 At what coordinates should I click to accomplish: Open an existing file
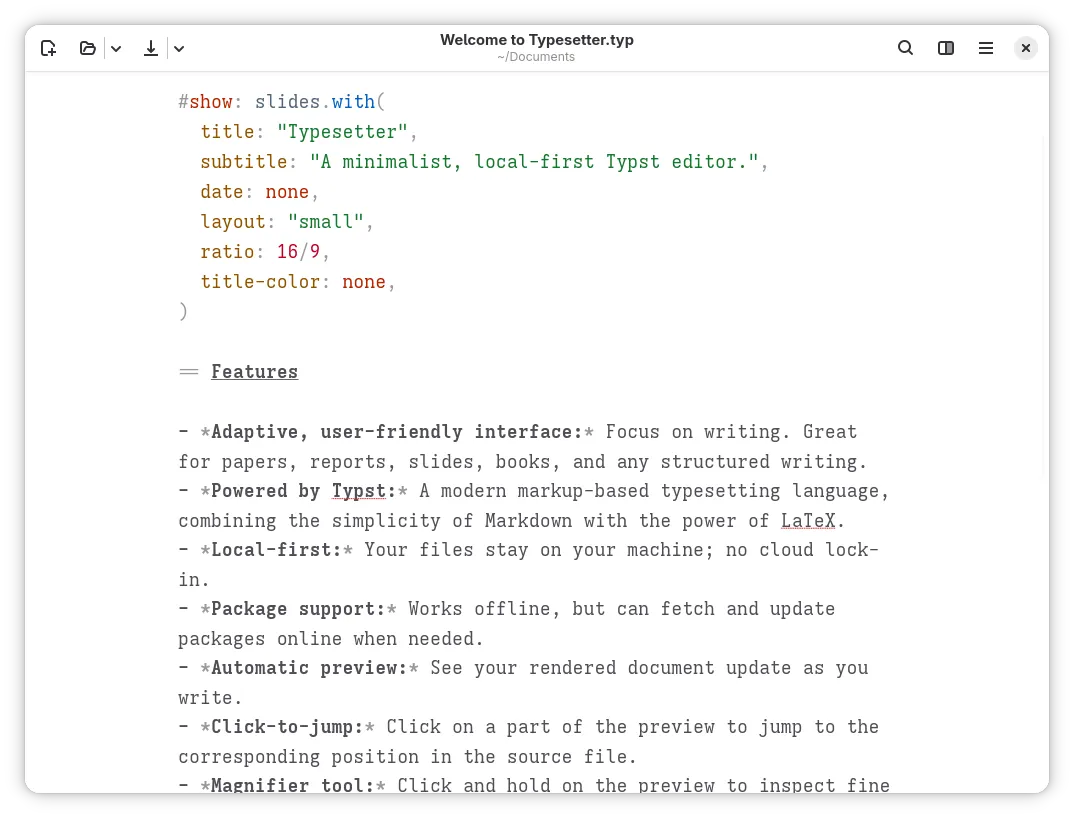tap(88, 48)
